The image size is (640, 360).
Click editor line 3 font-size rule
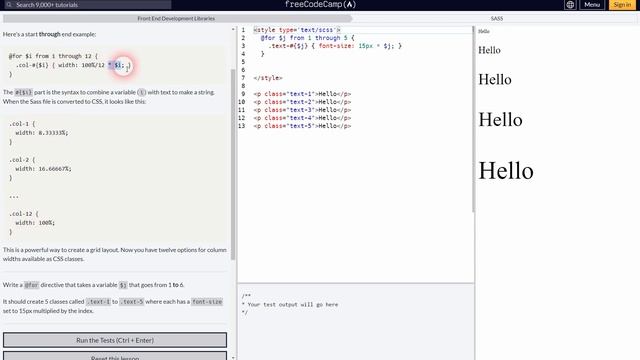pyautogui.click(x=335, y=46)
